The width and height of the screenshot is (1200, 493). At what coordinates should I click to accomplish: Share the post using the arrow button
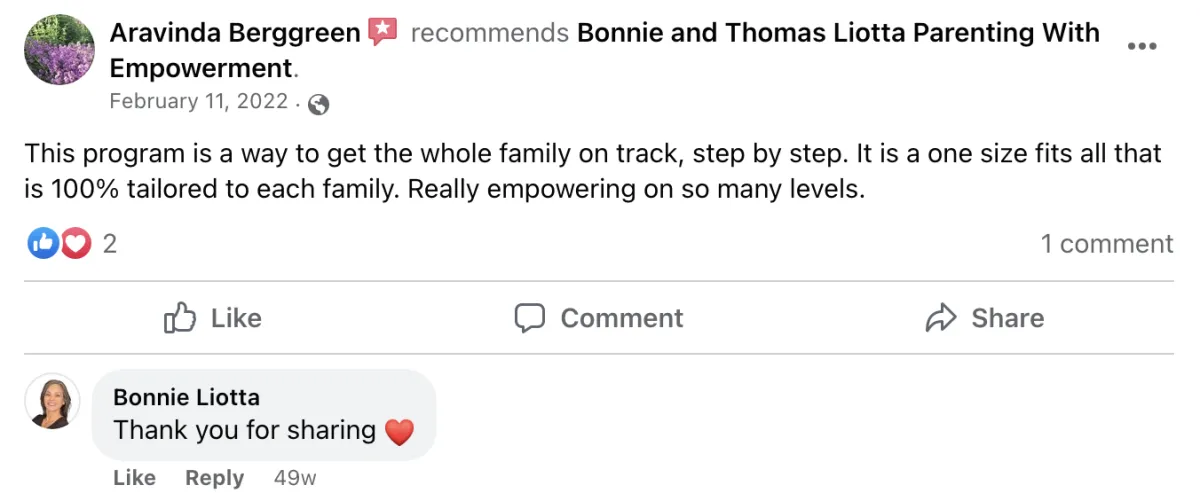coord(985,318)
